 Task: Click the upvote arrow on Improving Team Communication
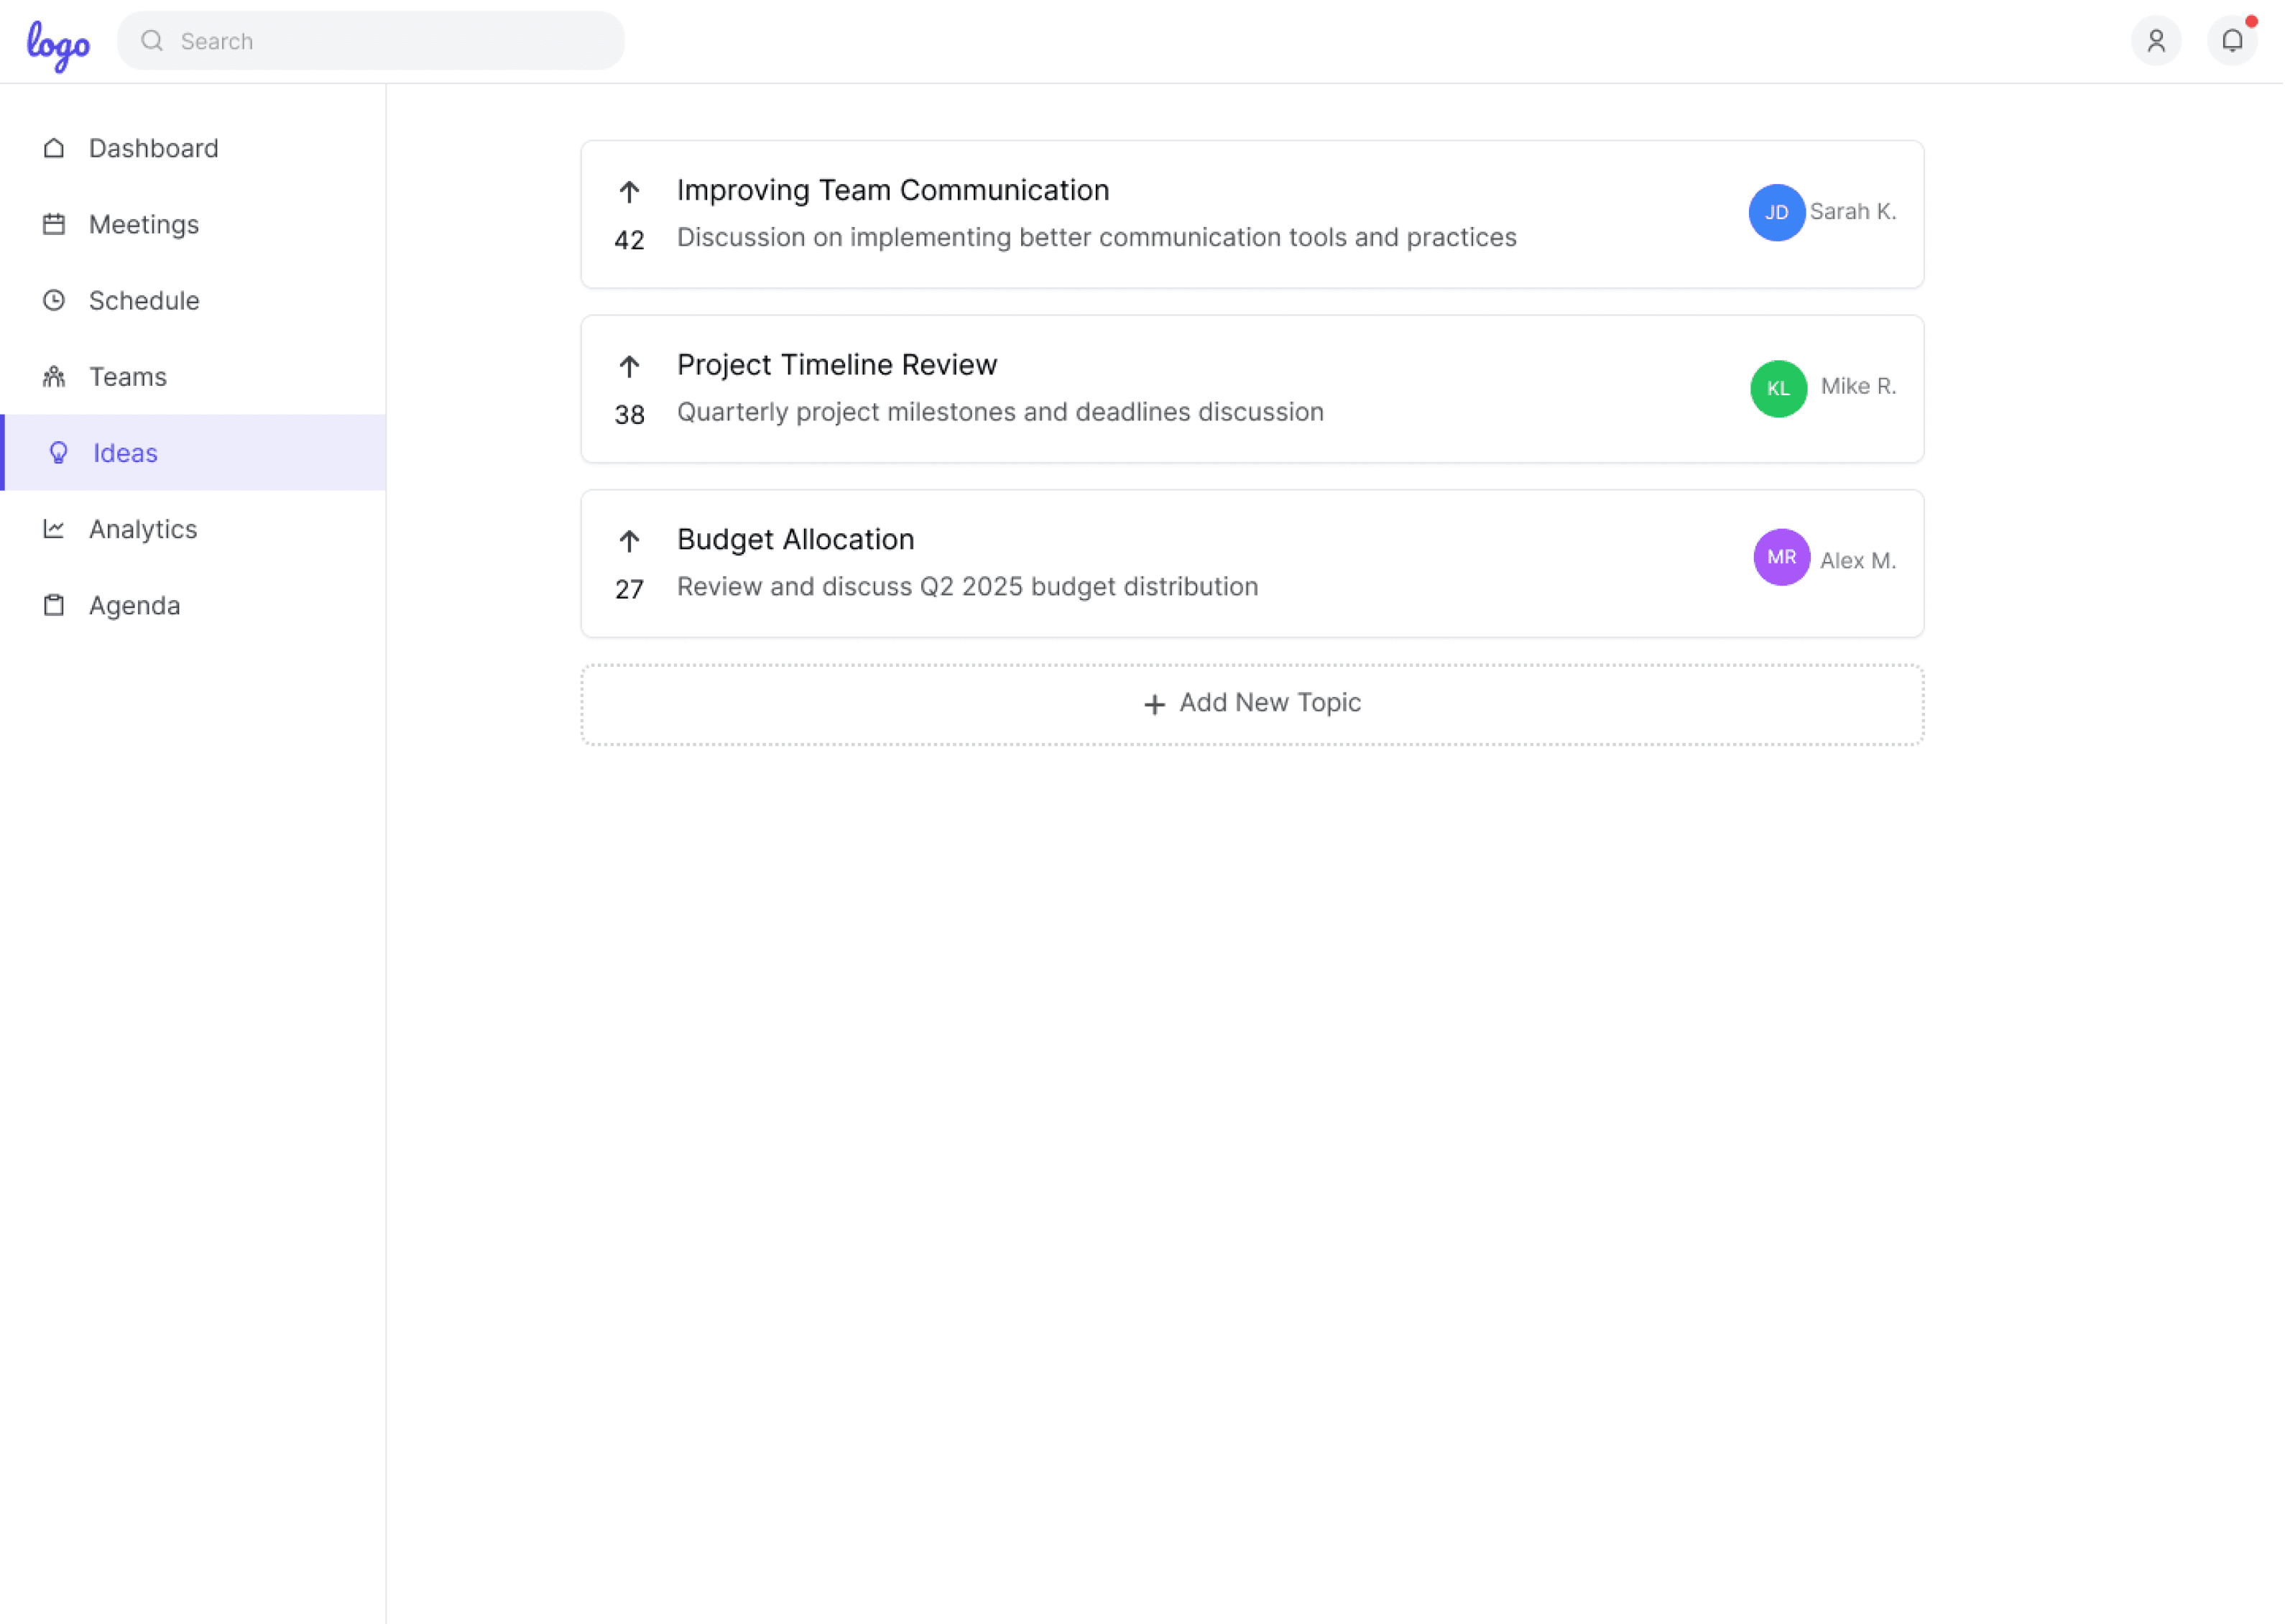[x=628, y=192]
